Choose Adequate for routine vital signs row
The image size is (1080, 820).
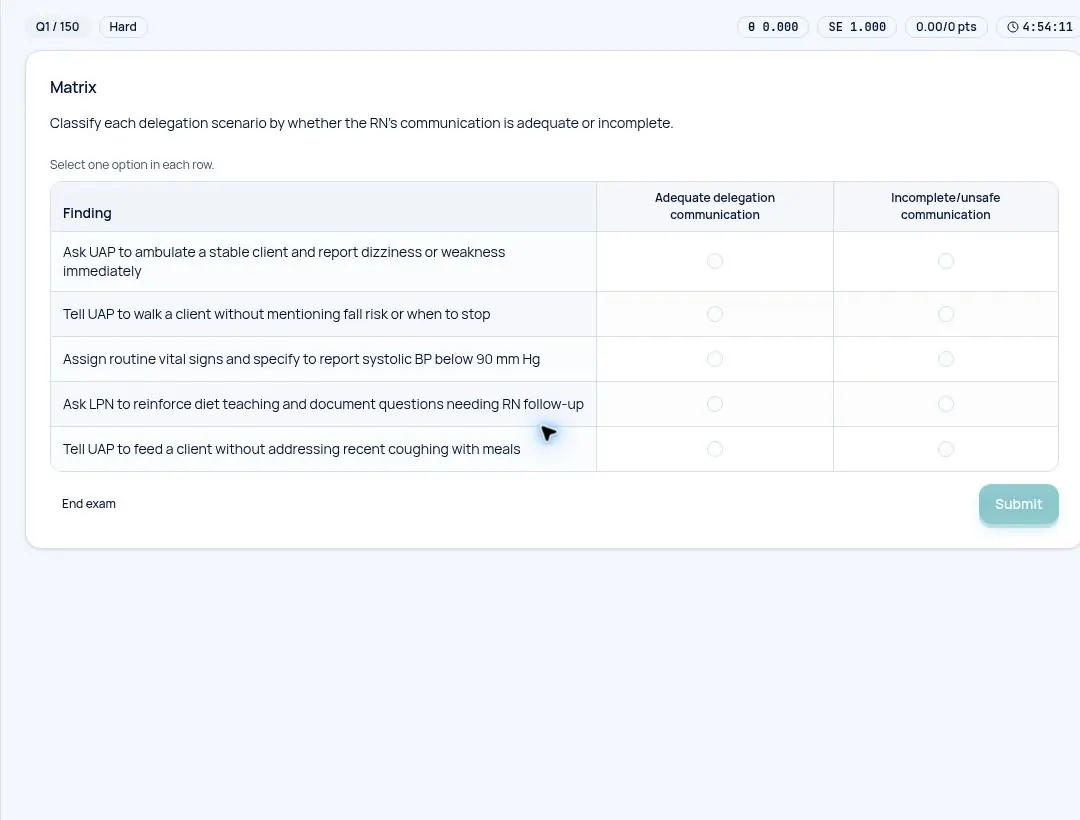pyautogui.click(x=715, y=359)
